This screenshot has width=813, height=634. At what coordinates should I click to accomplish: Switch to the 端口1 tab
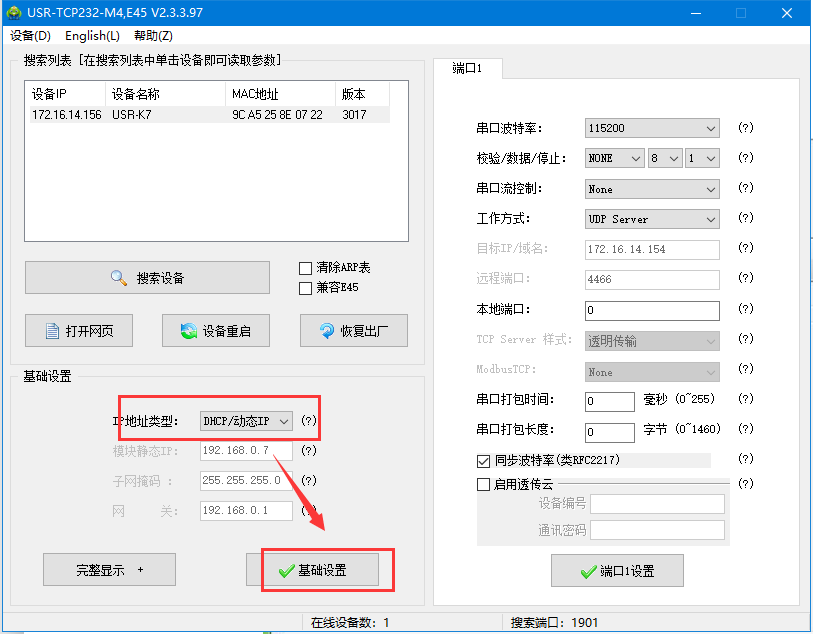467,69
